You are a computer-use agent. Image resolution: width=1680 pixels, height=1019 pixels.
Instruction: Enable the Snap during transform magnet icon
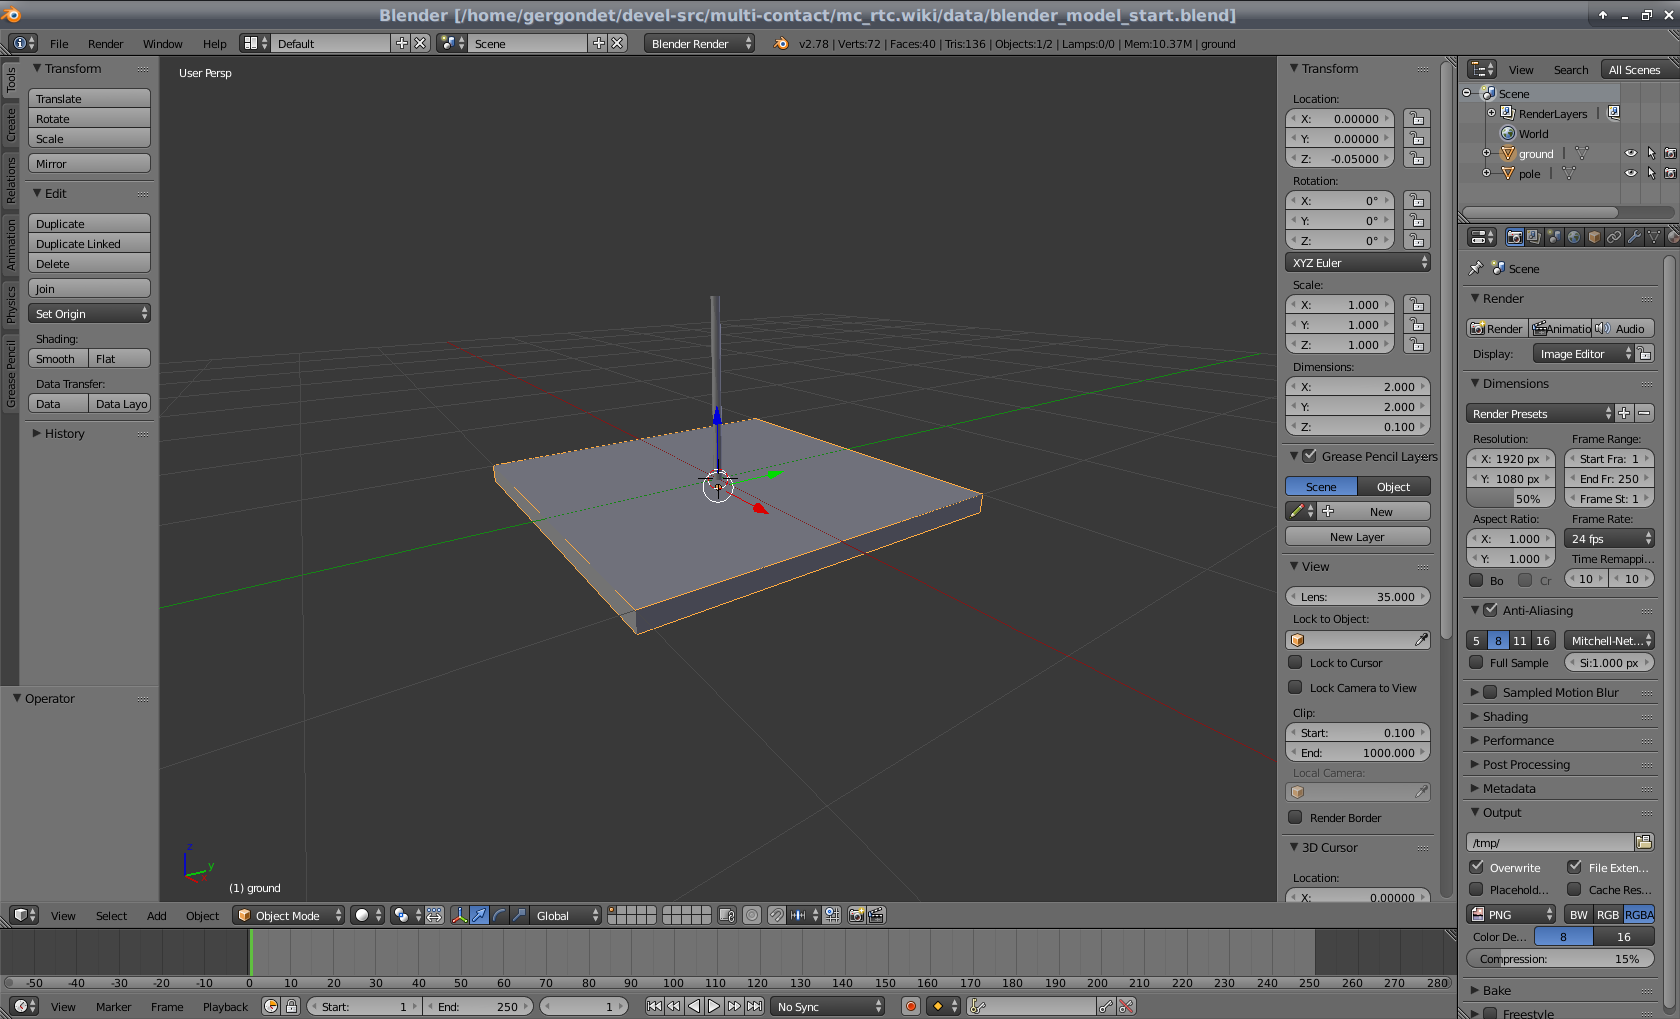(x=776, y=915)
